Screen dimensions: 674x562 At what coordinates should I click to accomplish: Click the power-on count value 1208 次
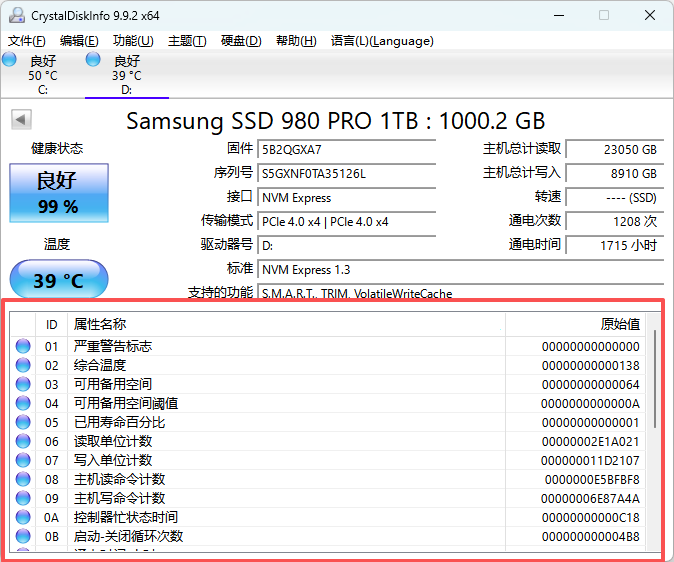click(x=615, y=222)
